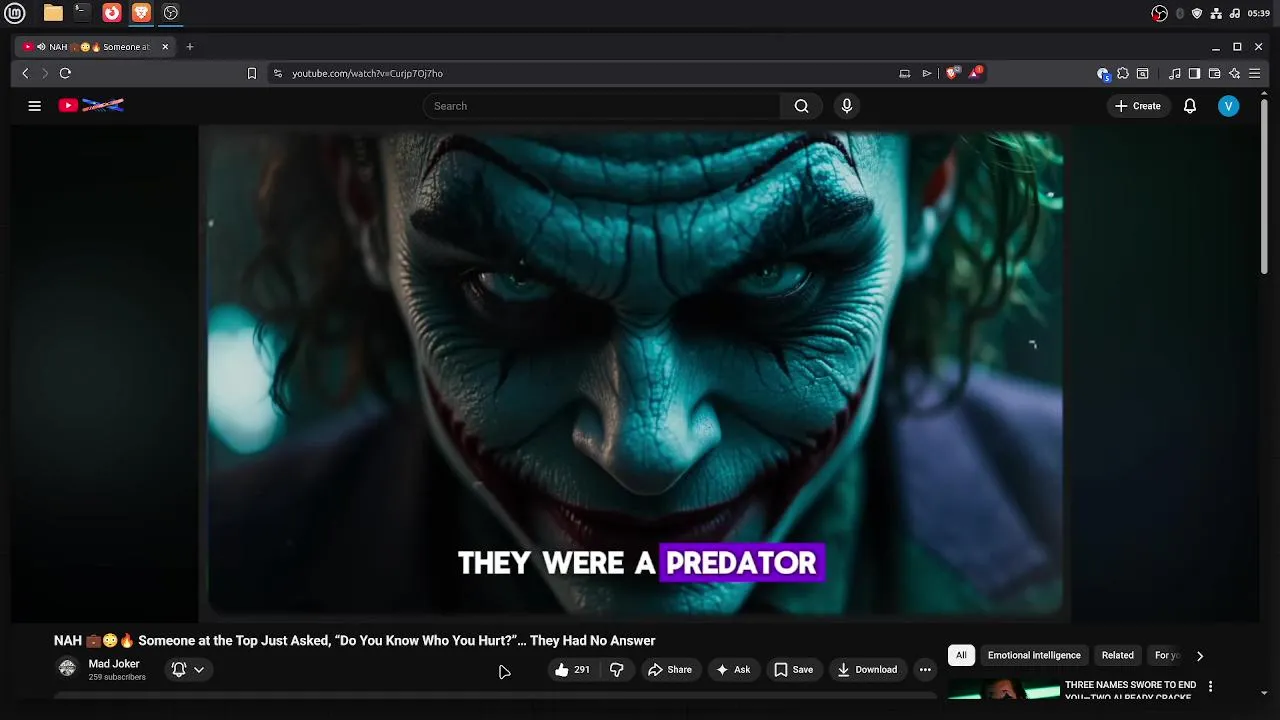Click the shield tray icon
The image size is (1280, 720).
[1197, 13]
